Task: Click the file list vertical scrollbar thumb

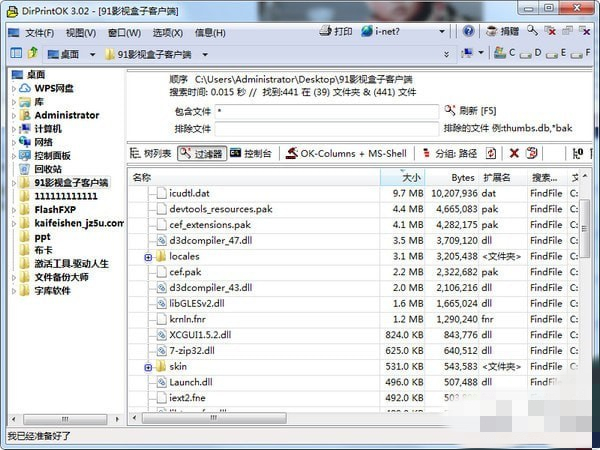Action: coord(585,228)
